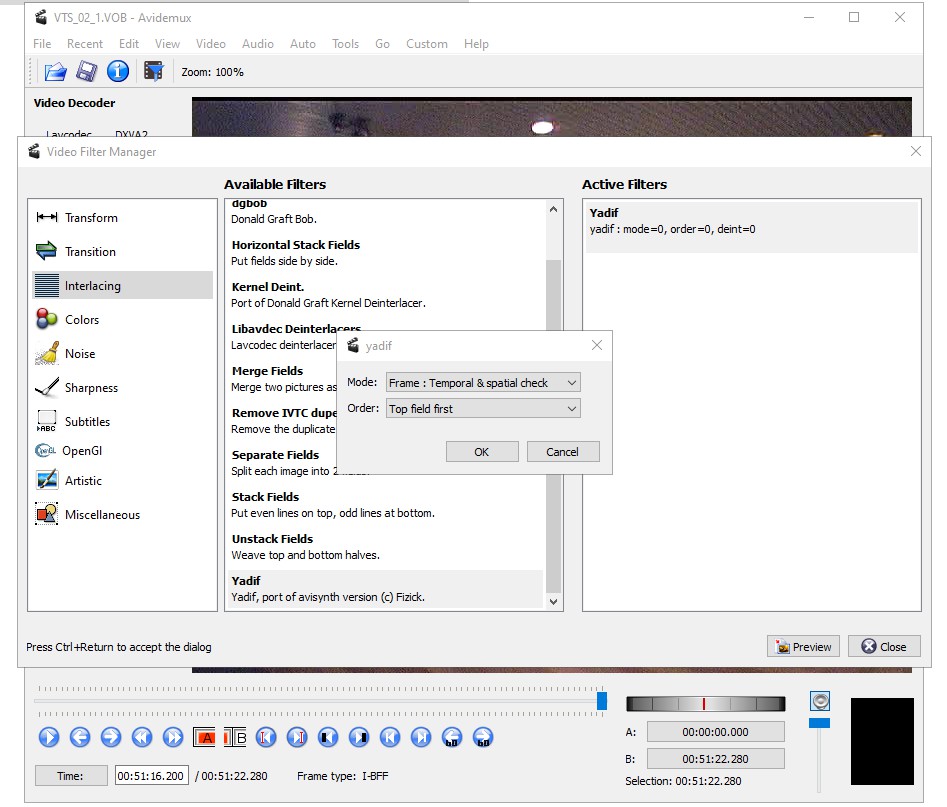Open the File menu
The image size is (947, 807).
click(42, 43)
